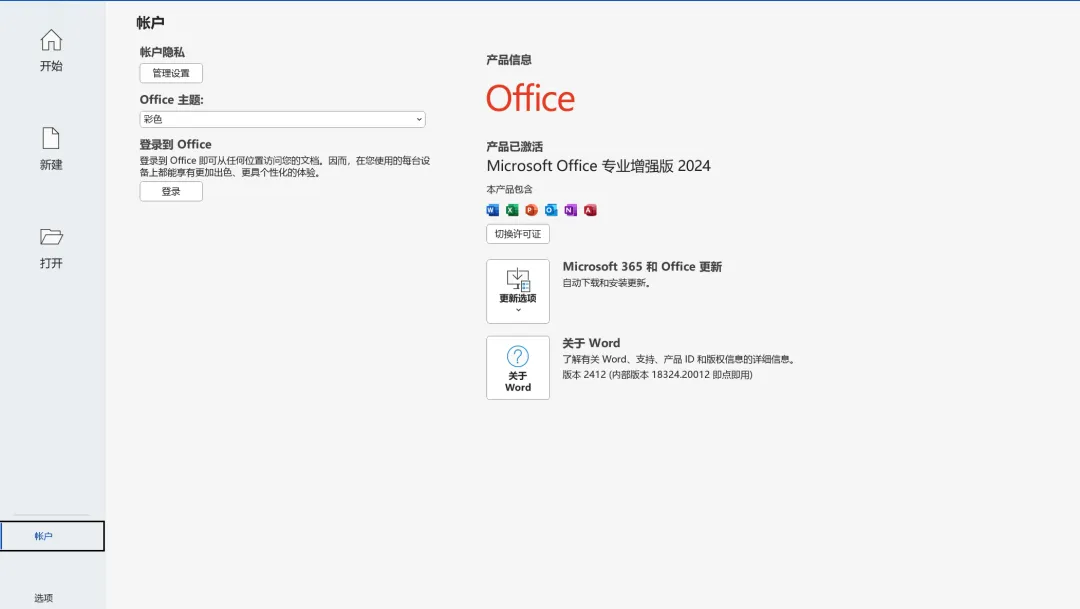
Task: Open the 关于 Word about button
Action: (x=518, y=368)
